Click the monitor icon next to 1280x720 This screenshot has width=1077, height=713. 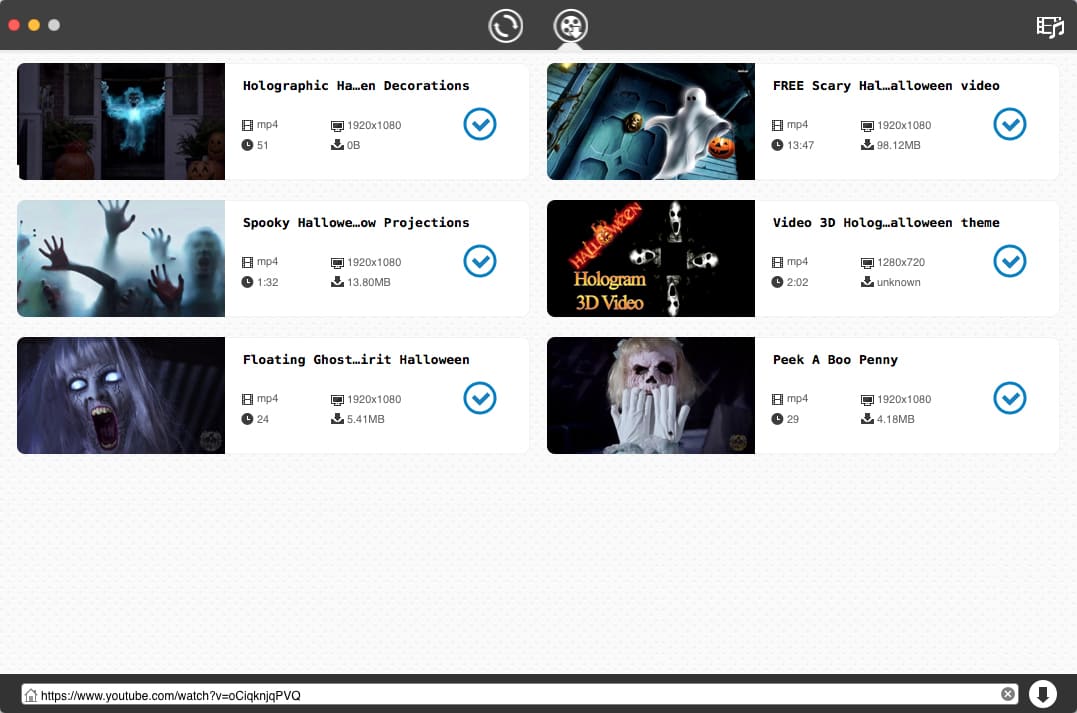pos(868,262)
